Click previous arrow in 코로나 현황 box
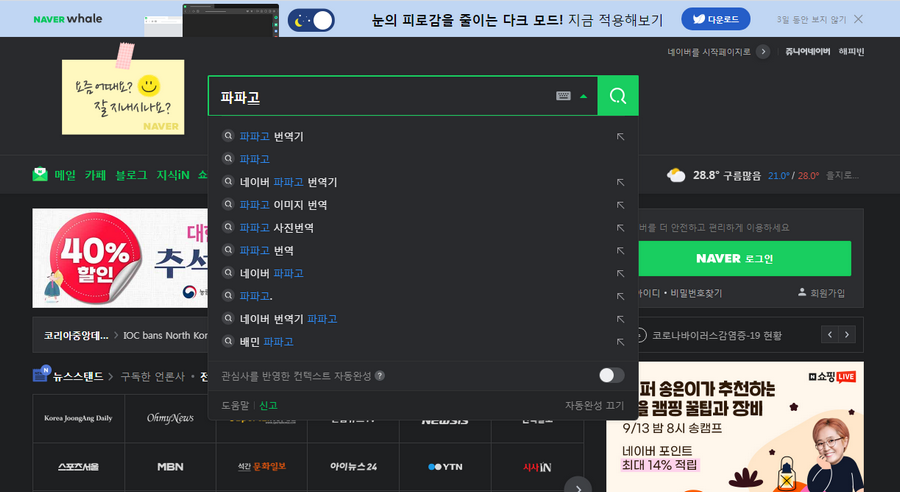900x492 pixels. (x=829, y=334)
